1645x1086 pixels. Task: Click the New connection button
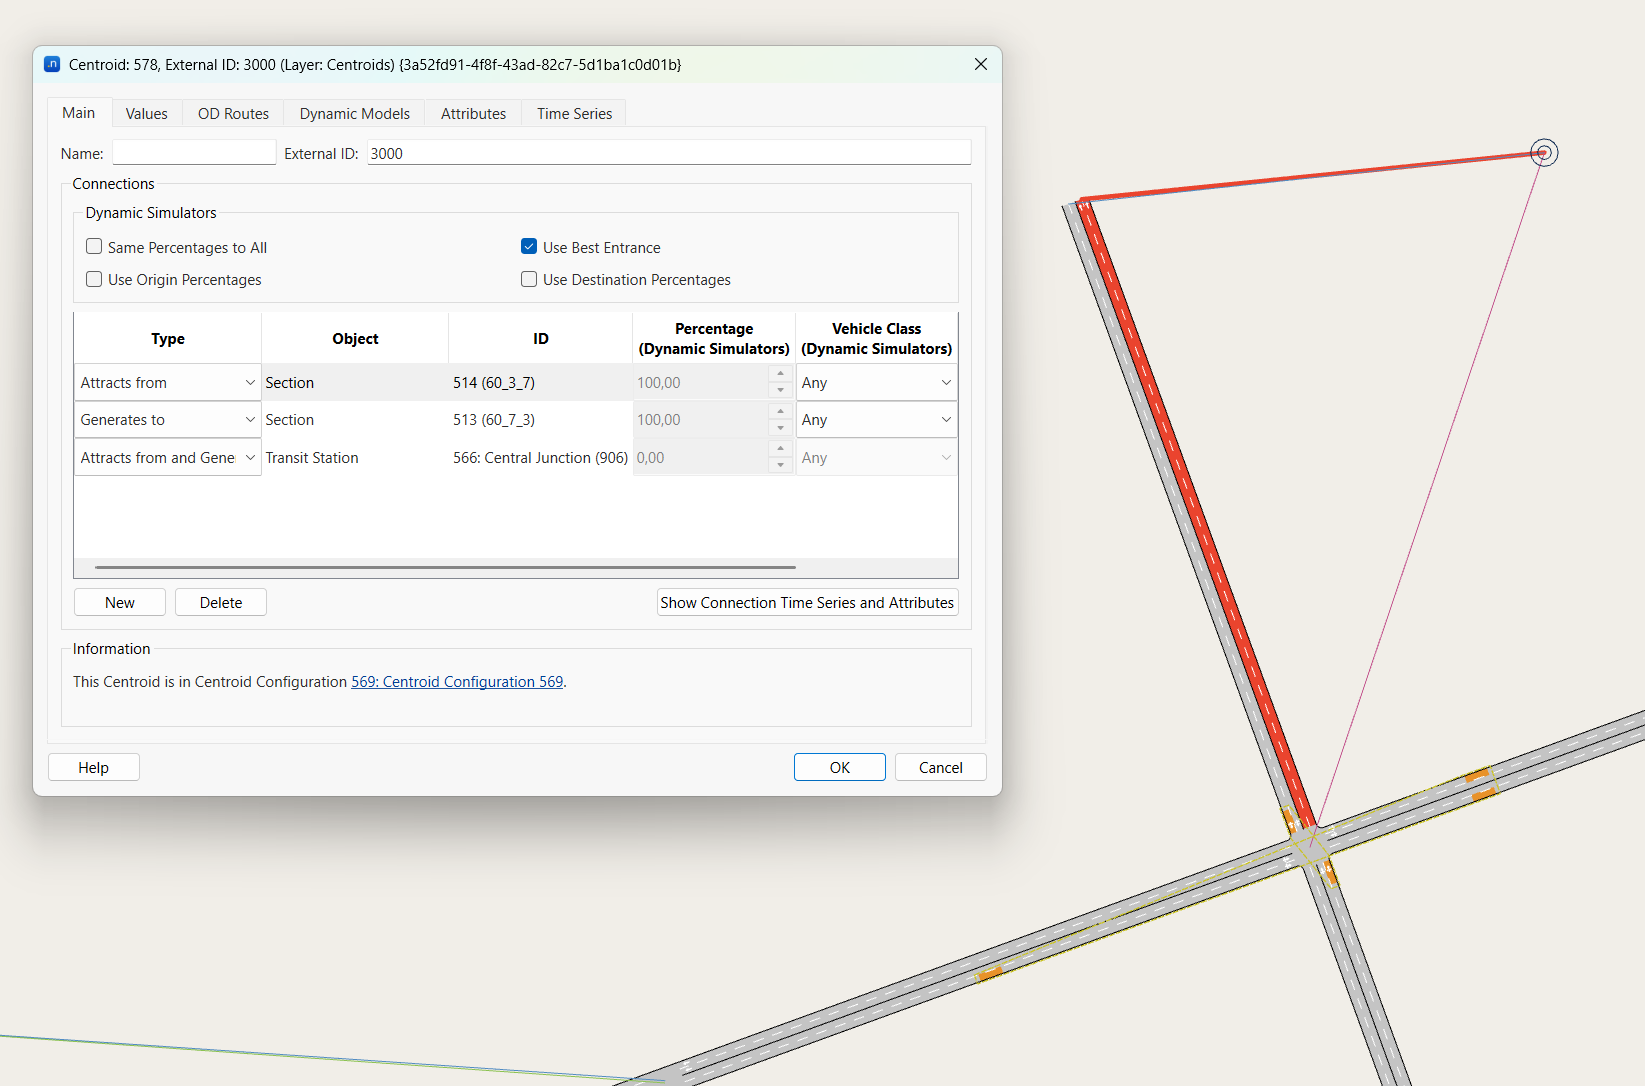120,602
